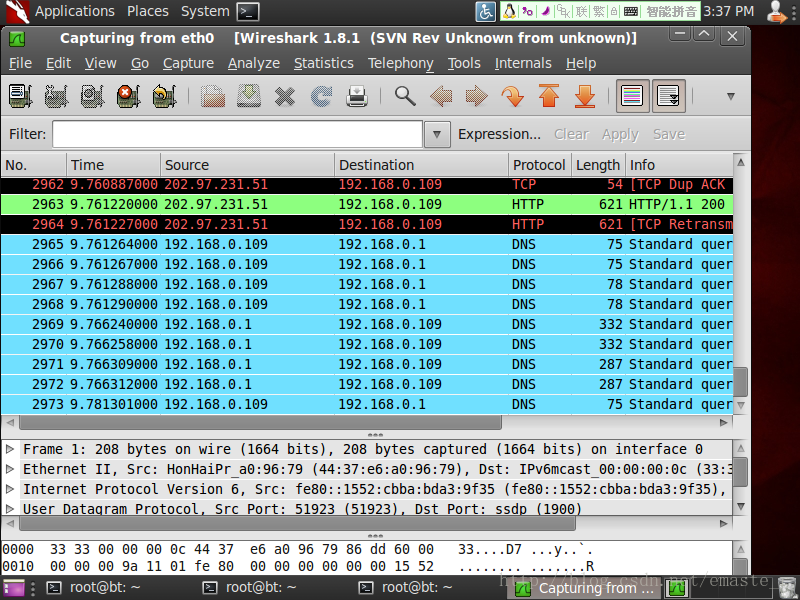Image resolution: width=800 pixels, height=600 pixels.
Task: Open the Applications menu in top panel
Action: pyautogui.click(x=74, y=11)
